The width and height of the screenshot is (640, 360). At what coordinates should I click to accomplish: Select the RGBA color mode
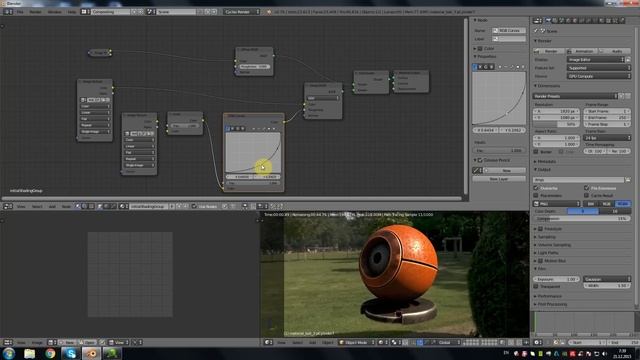pos(622,204)
